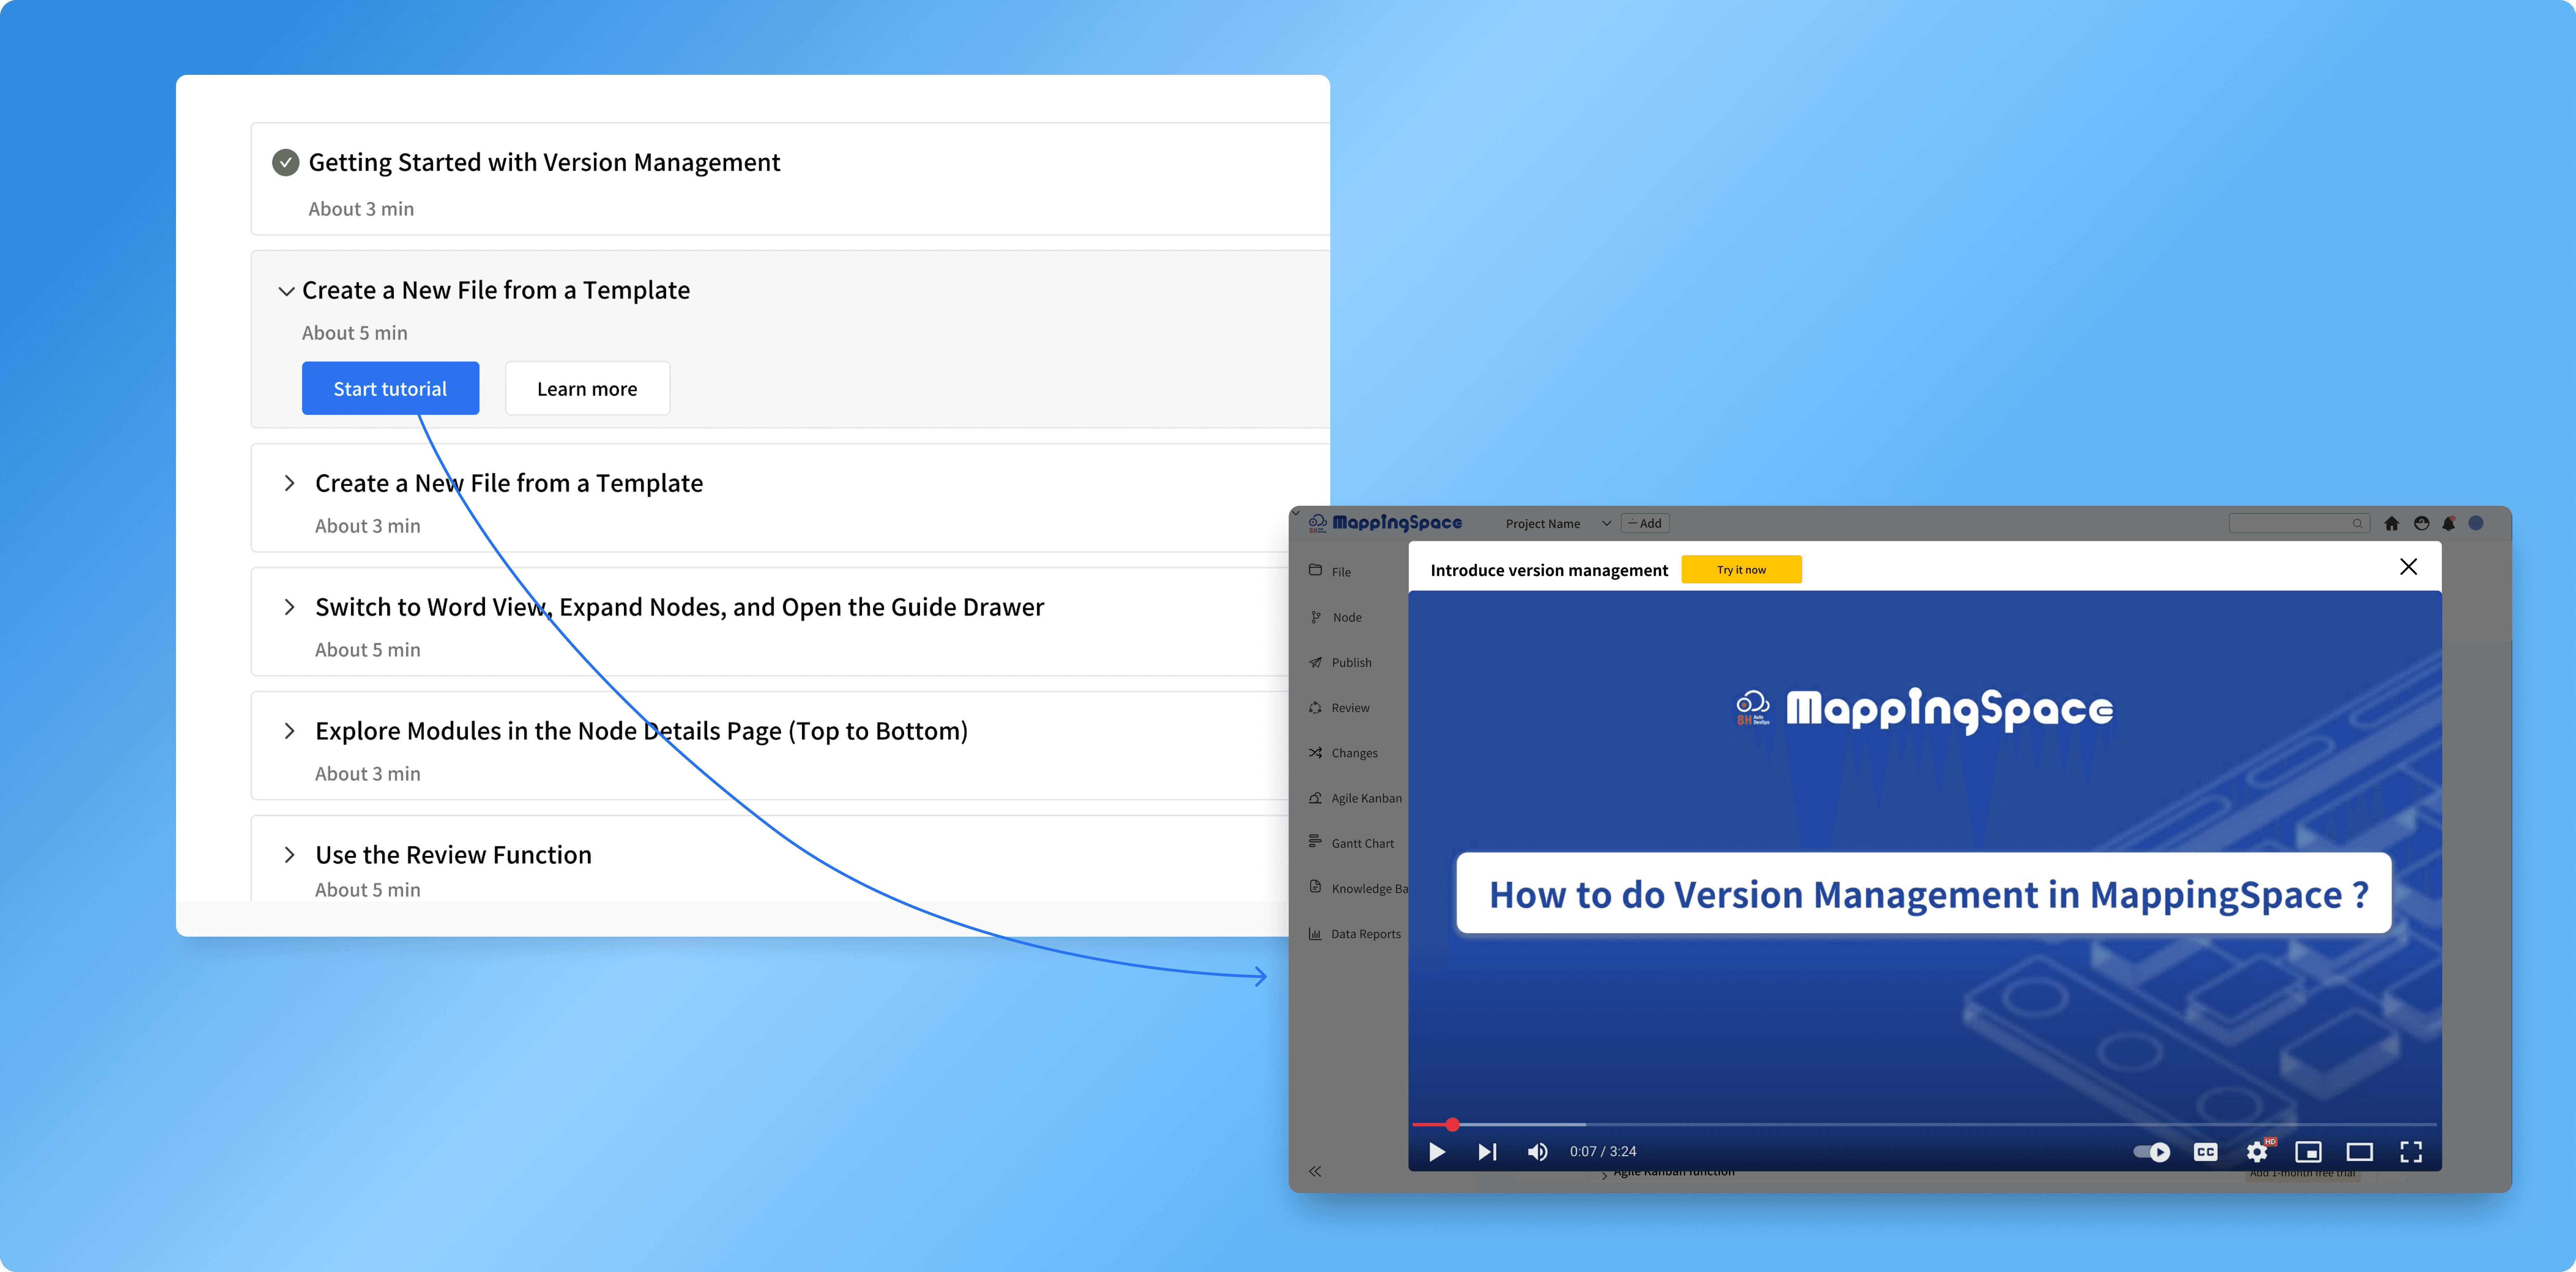Mute the video volume
Image resolution: width=2576 pixels, height=1272 pixels.
[1537, 1152]
